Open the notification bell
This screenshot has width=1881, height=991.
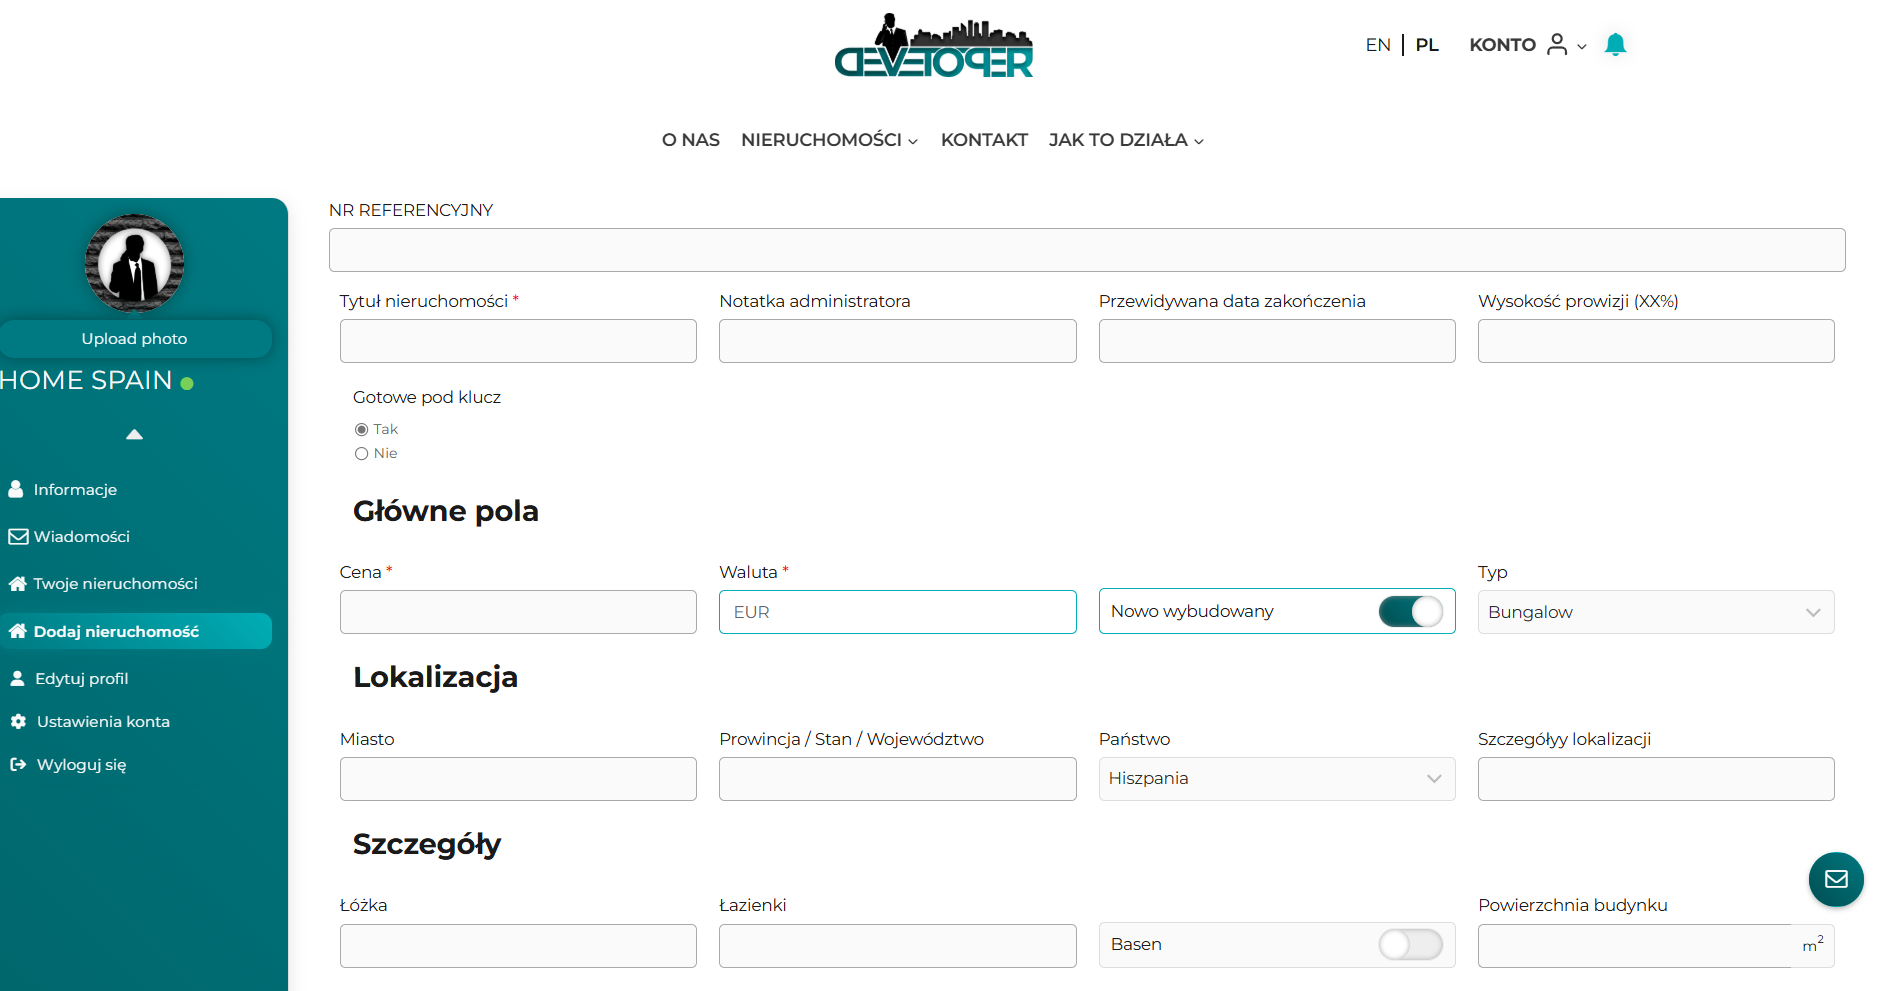[x=1615, y=45]
